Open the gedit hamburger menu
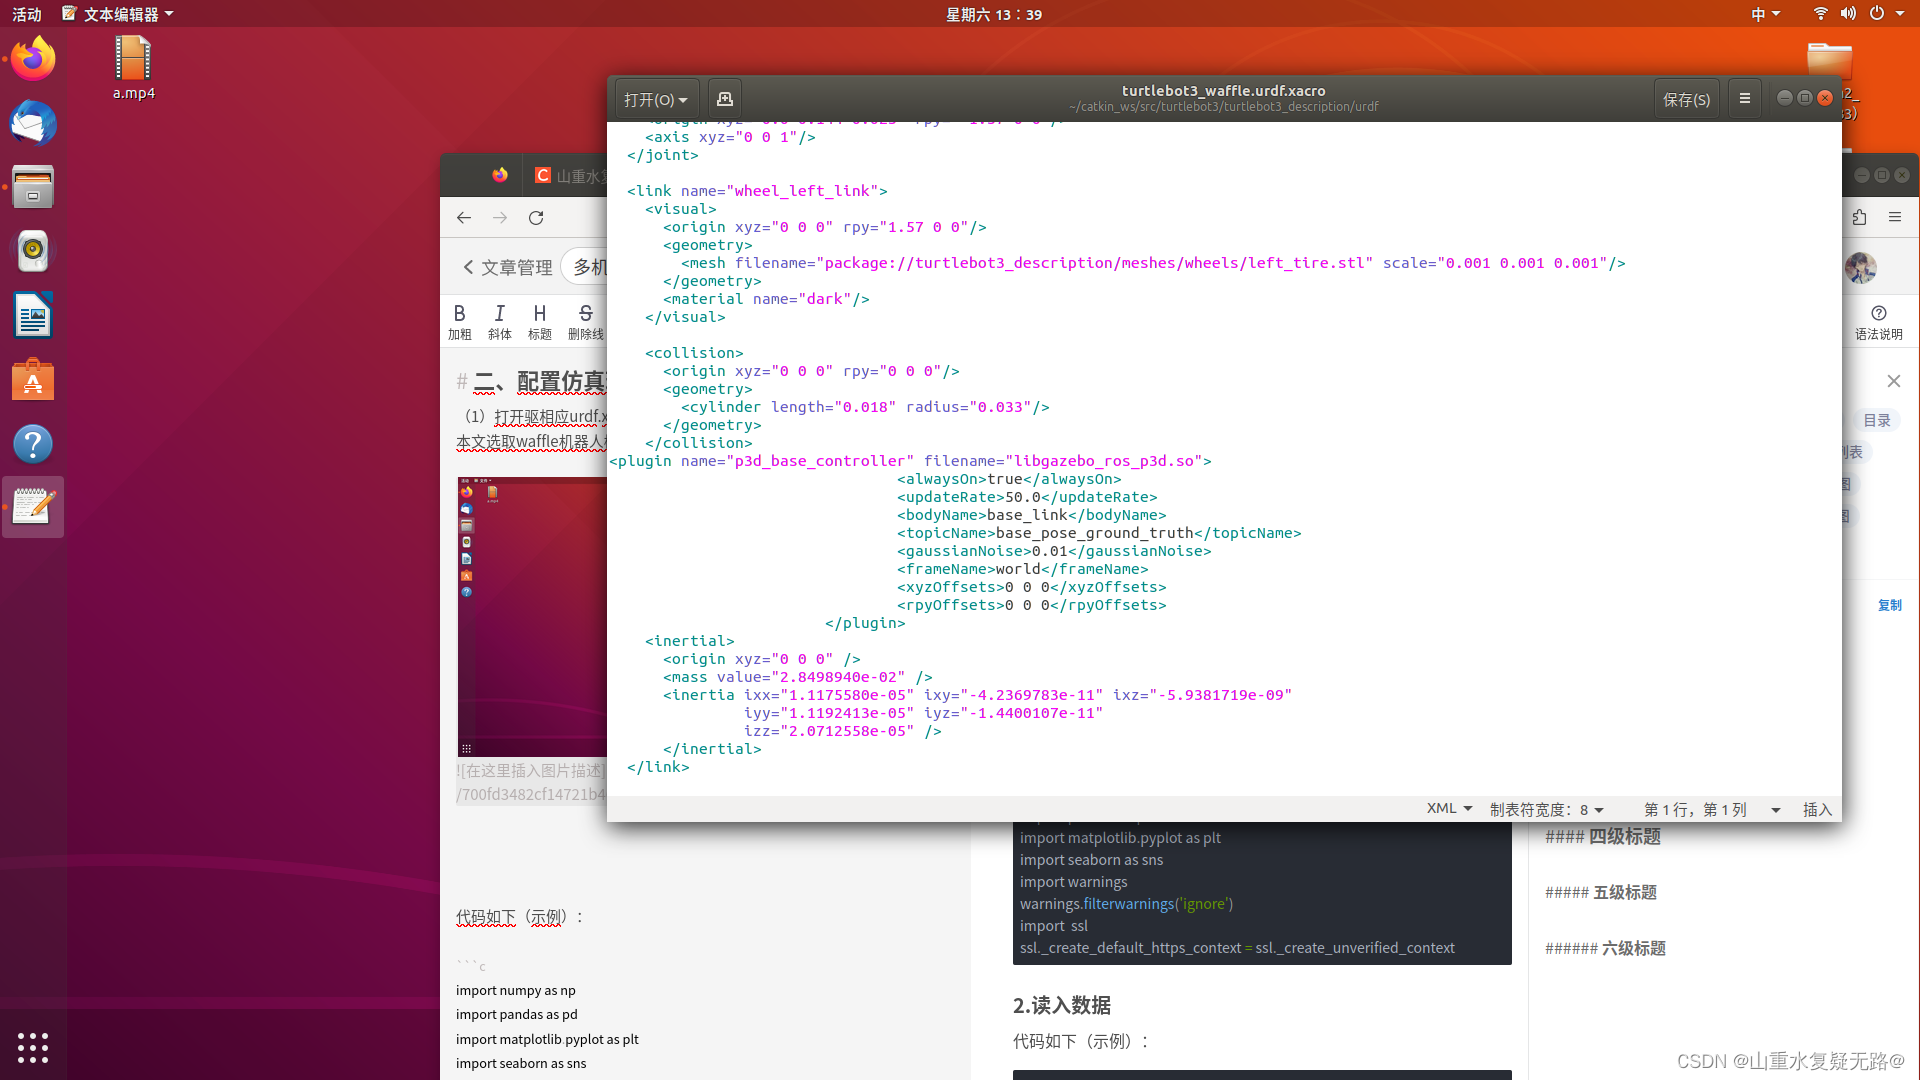This screenshot has height=1080, width=1920. 1745,99
